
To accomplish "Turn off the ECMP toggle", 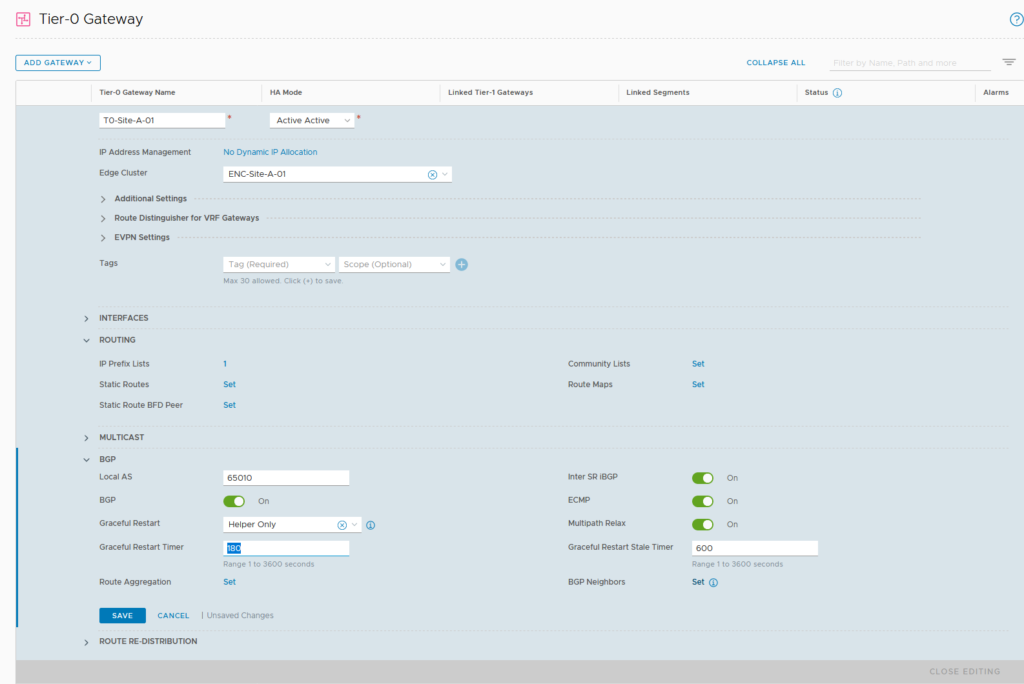I will coord(703,501).
